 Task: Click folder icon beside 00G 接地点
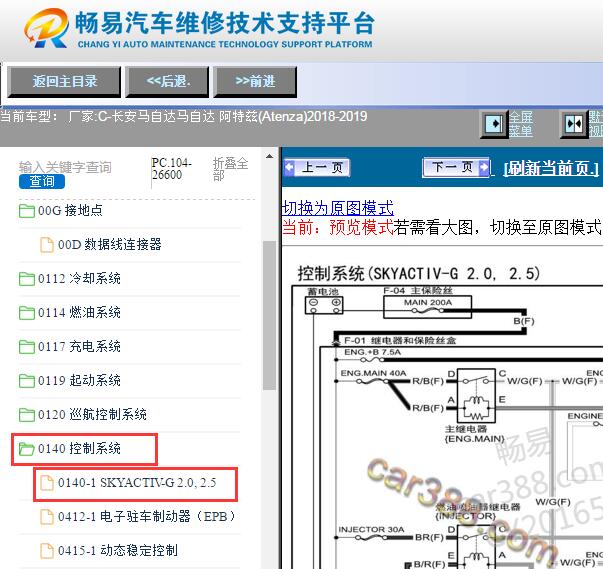(x=27, y=211)
